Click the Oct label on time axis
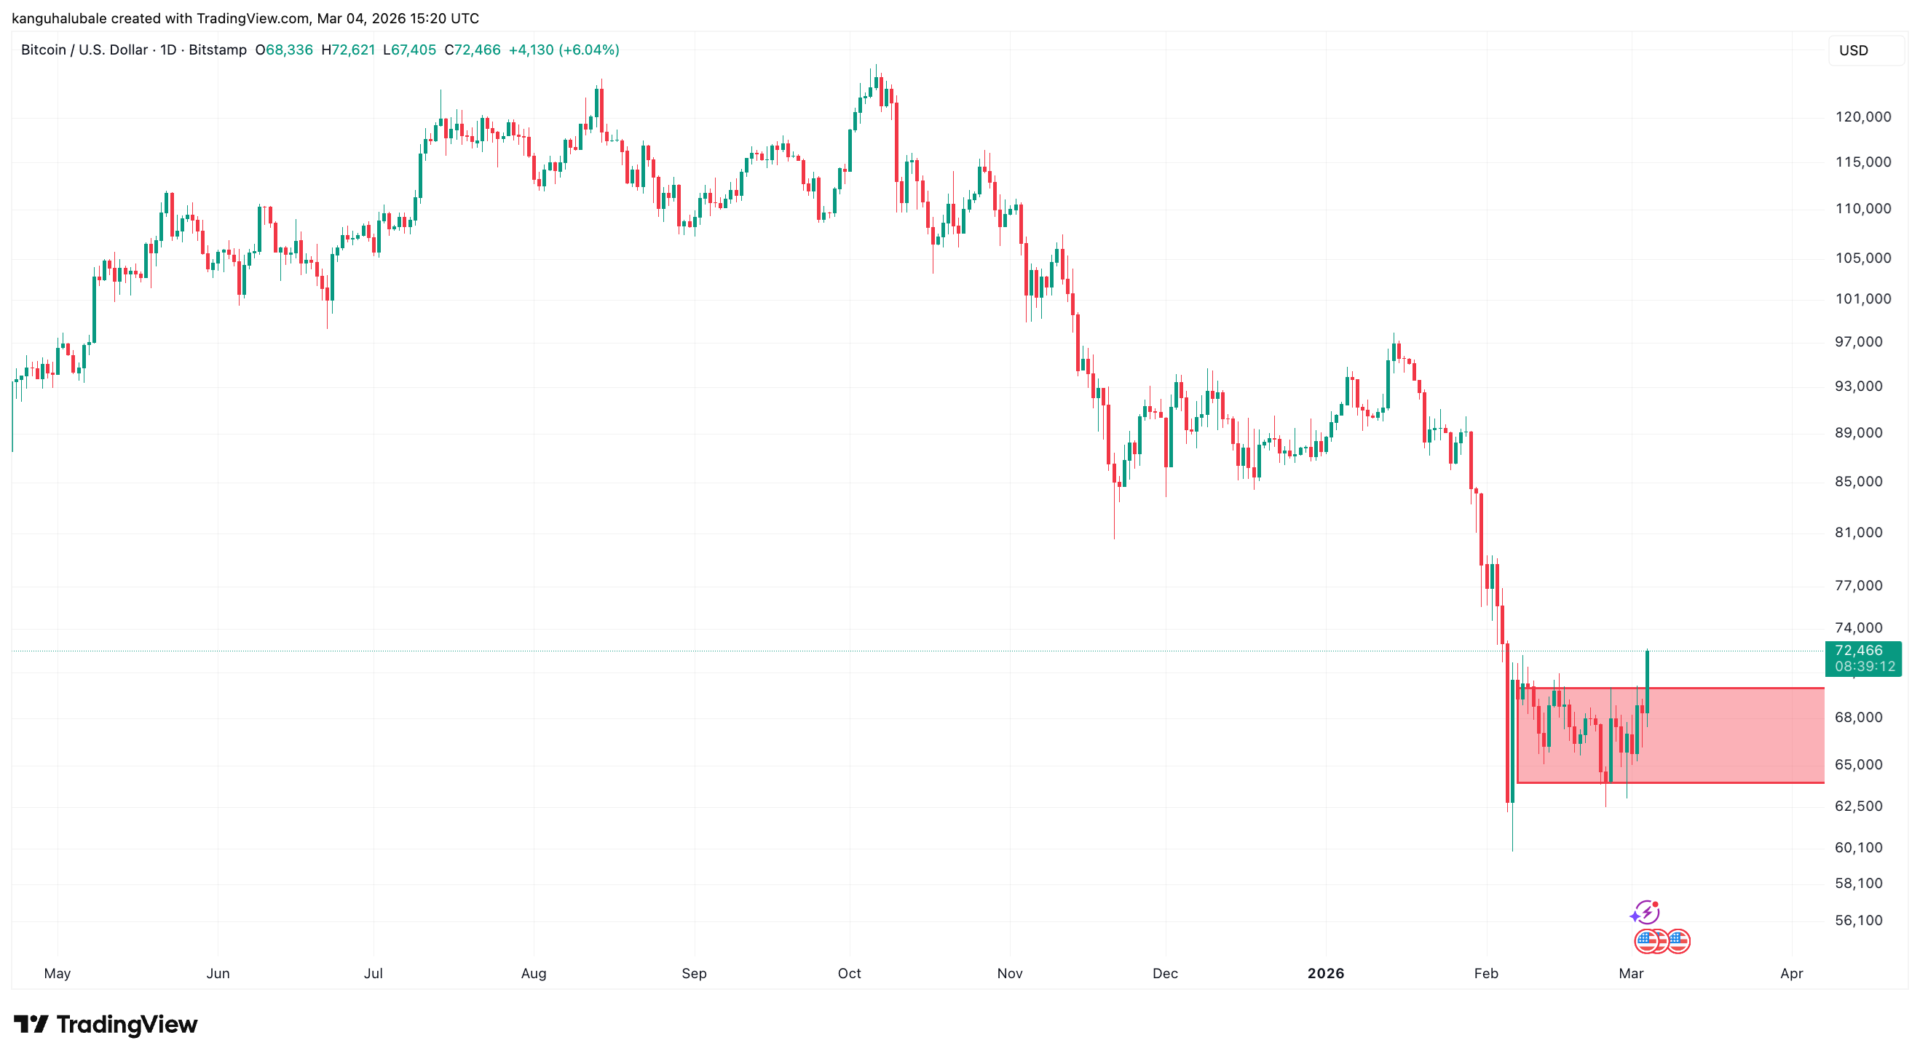This screenshot has height=1059, width=1920. (x=849, y=973)
